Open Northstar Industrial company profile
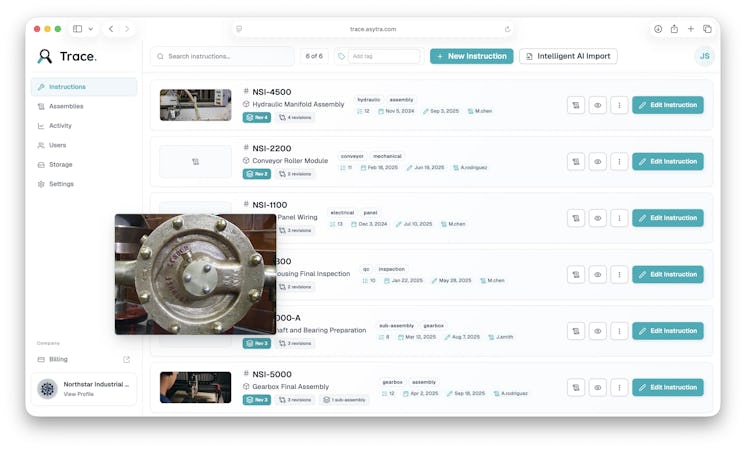 coord(84,389)
